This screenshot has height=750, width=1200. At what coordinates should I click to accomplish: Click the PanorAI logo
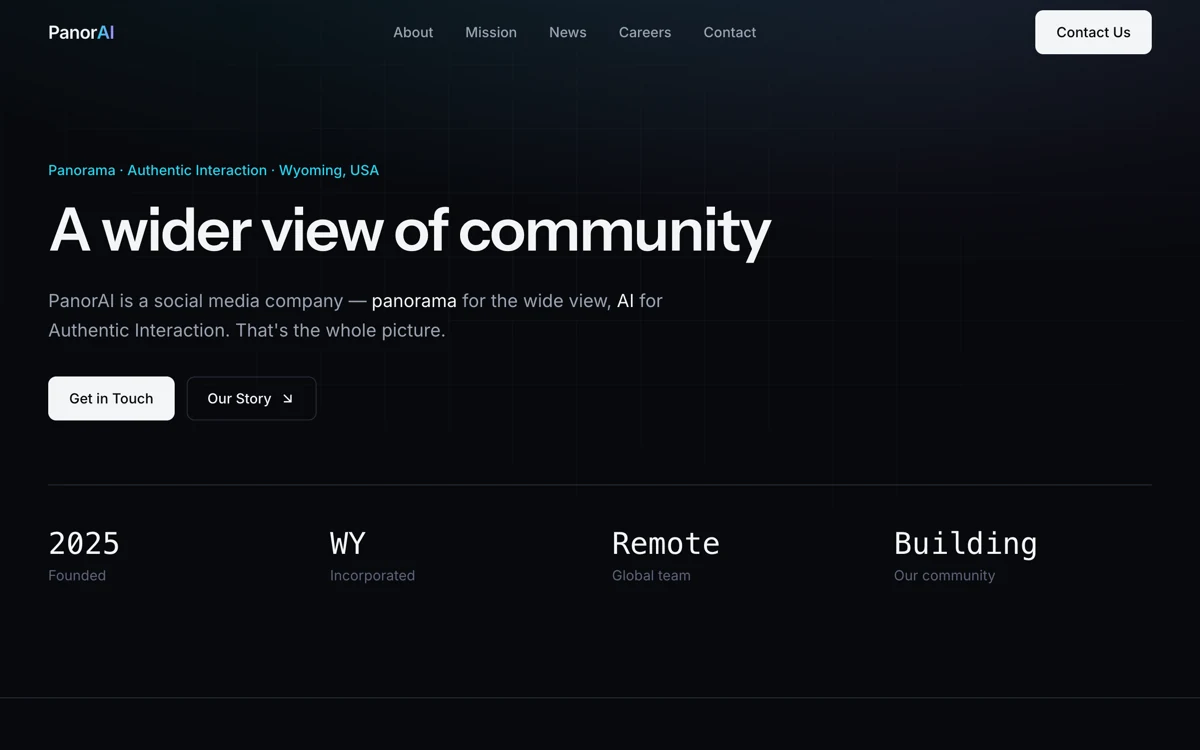pos(81,32)
